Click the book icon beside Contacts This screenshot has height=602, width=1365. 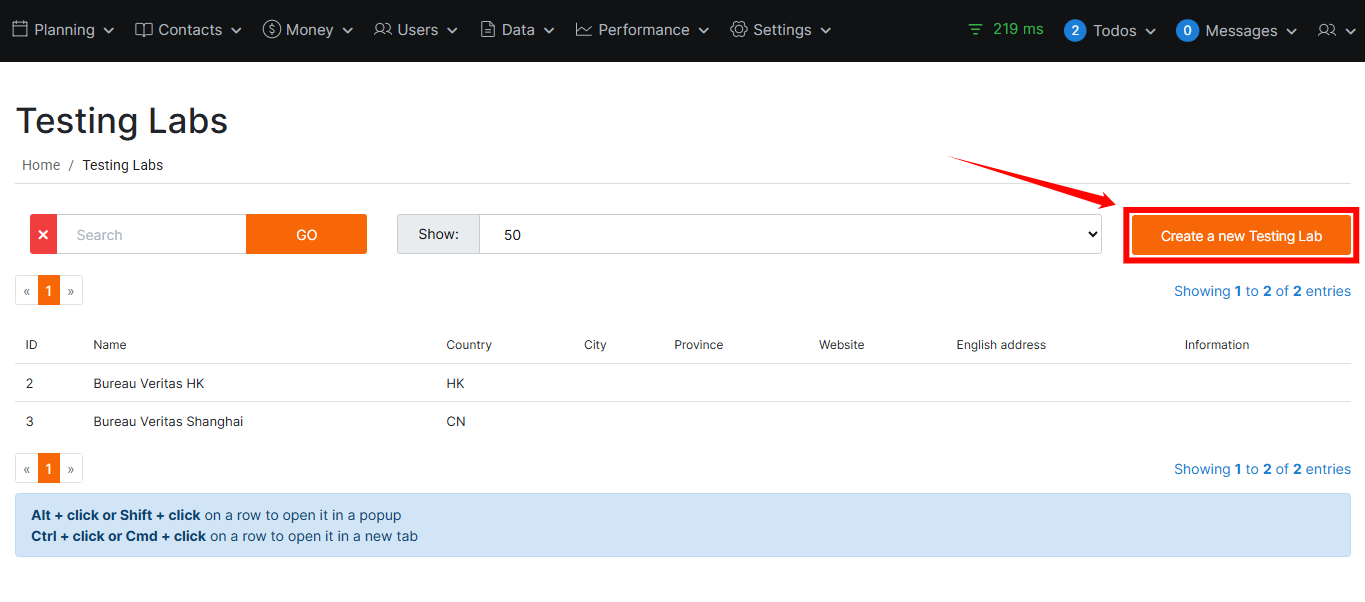(x=144, y=30)
